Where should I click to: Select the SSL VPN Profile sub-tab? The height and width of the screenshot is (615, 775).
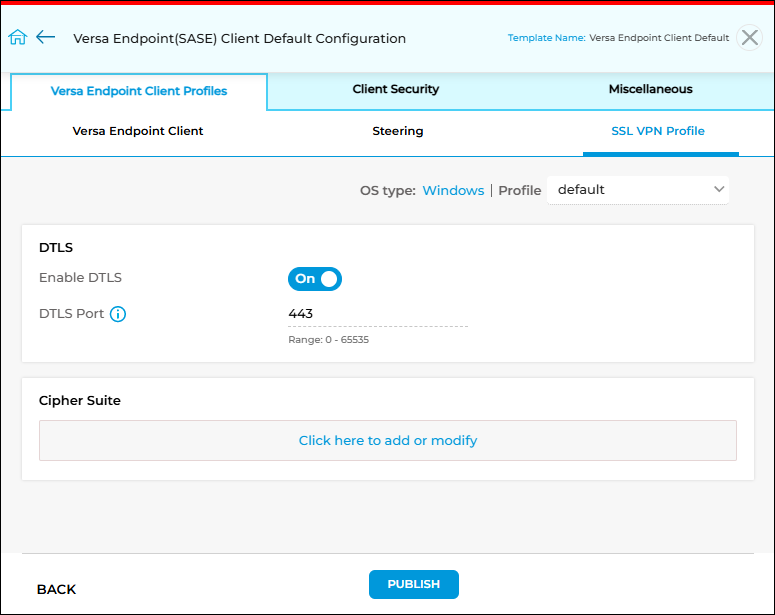(x=658, y=131)
